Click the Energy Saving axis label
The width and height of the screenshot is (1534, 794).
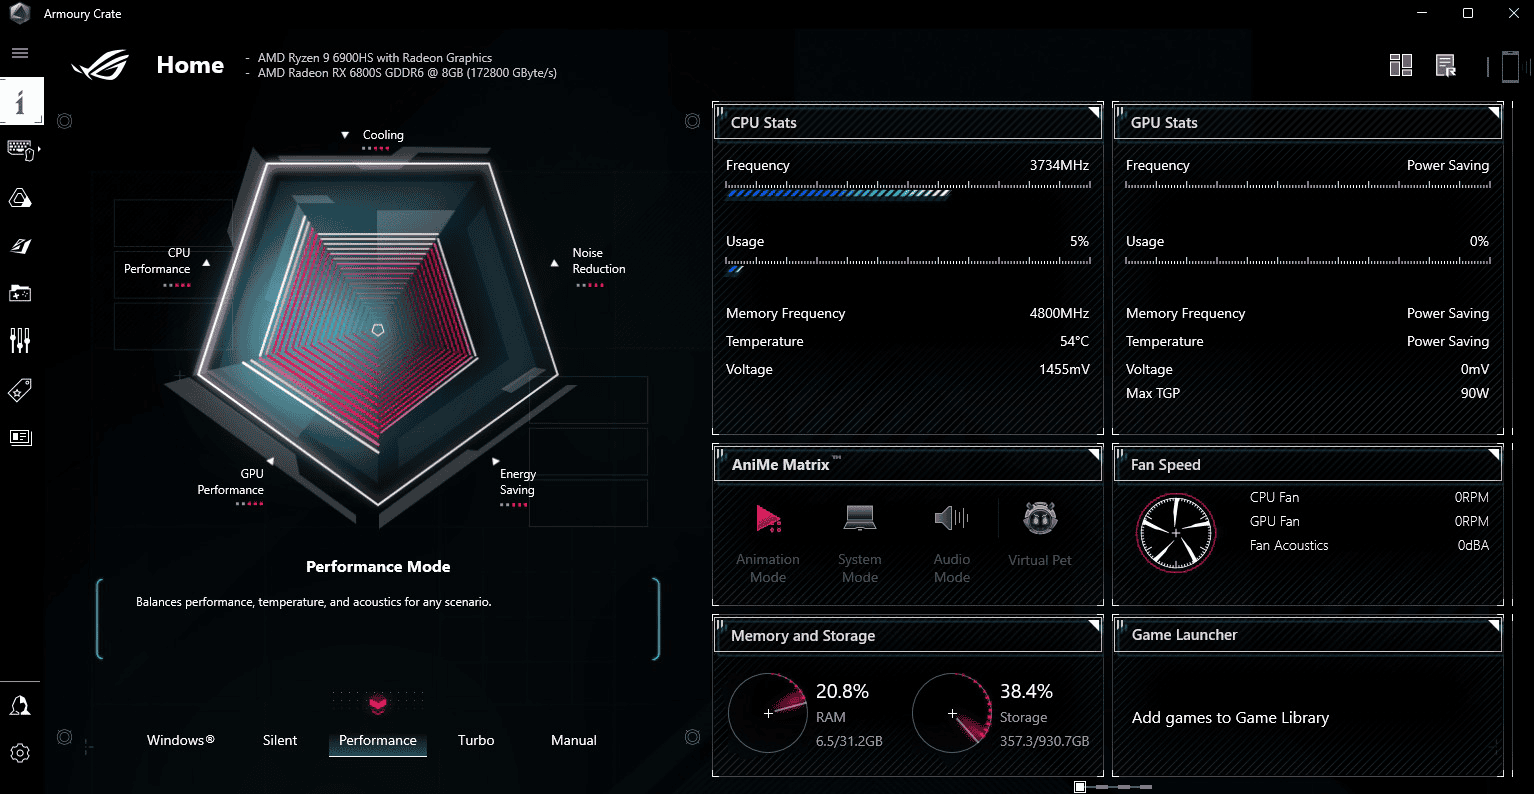(x=517, y=482)
